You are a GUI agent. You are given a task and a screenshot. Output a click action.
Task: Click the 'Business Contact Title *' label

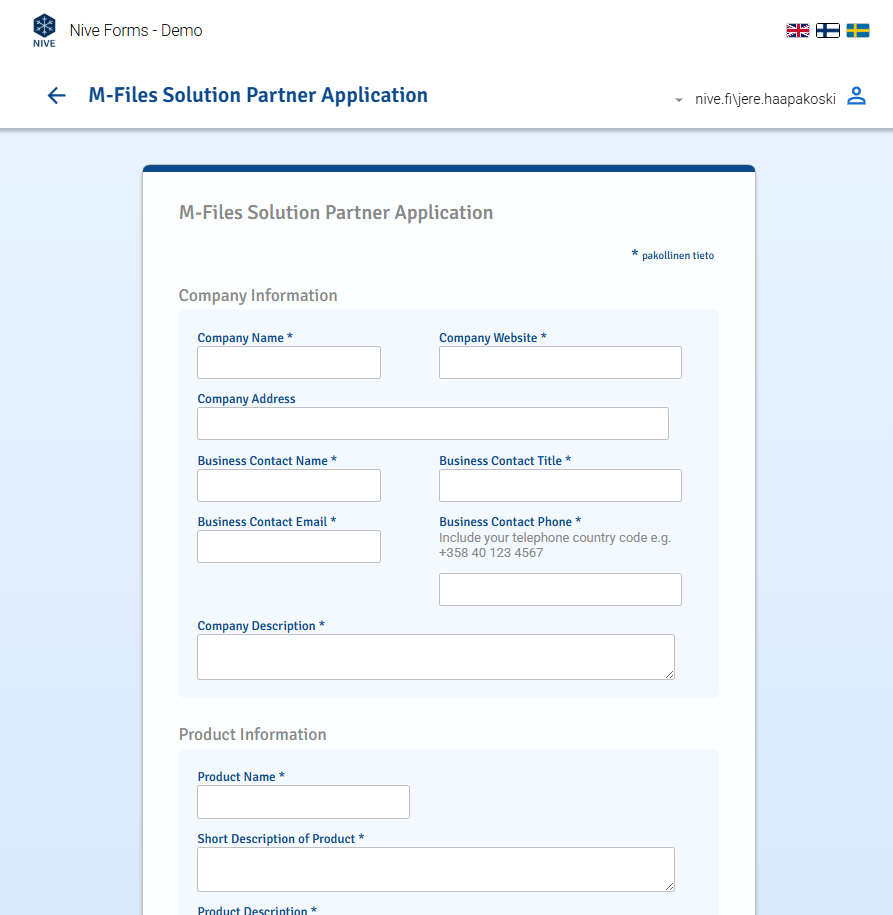pyautogui.click(x=505, y=460)
